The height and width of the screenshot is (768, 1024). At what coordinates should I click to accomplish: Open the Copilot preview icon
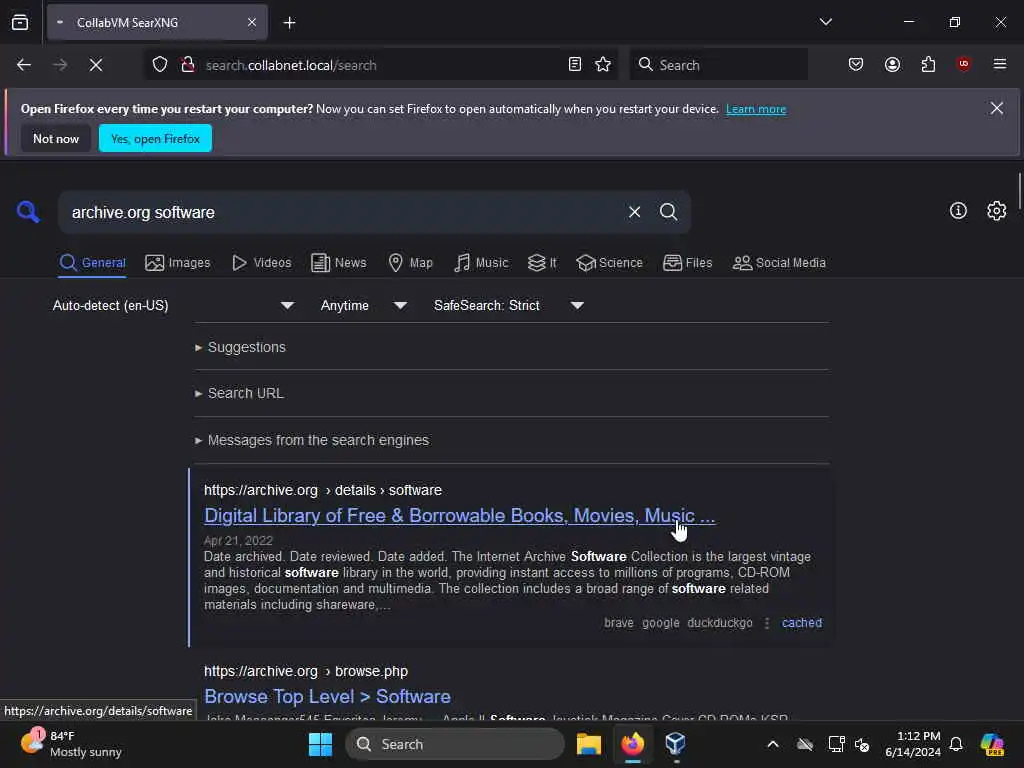992,744
